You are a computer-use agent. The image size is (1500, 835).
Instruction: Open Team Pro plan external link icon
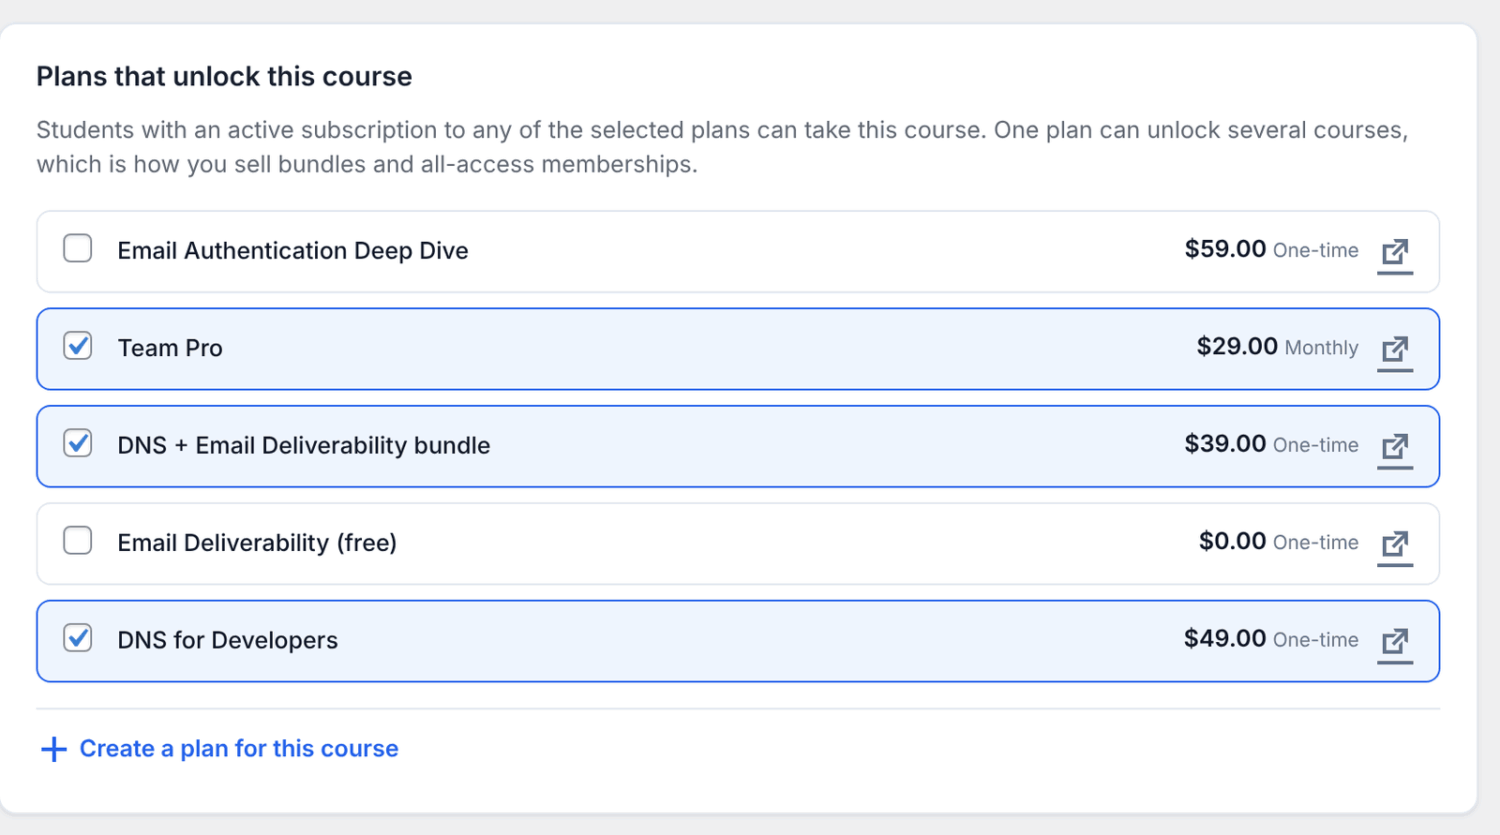coord(1395,352)
